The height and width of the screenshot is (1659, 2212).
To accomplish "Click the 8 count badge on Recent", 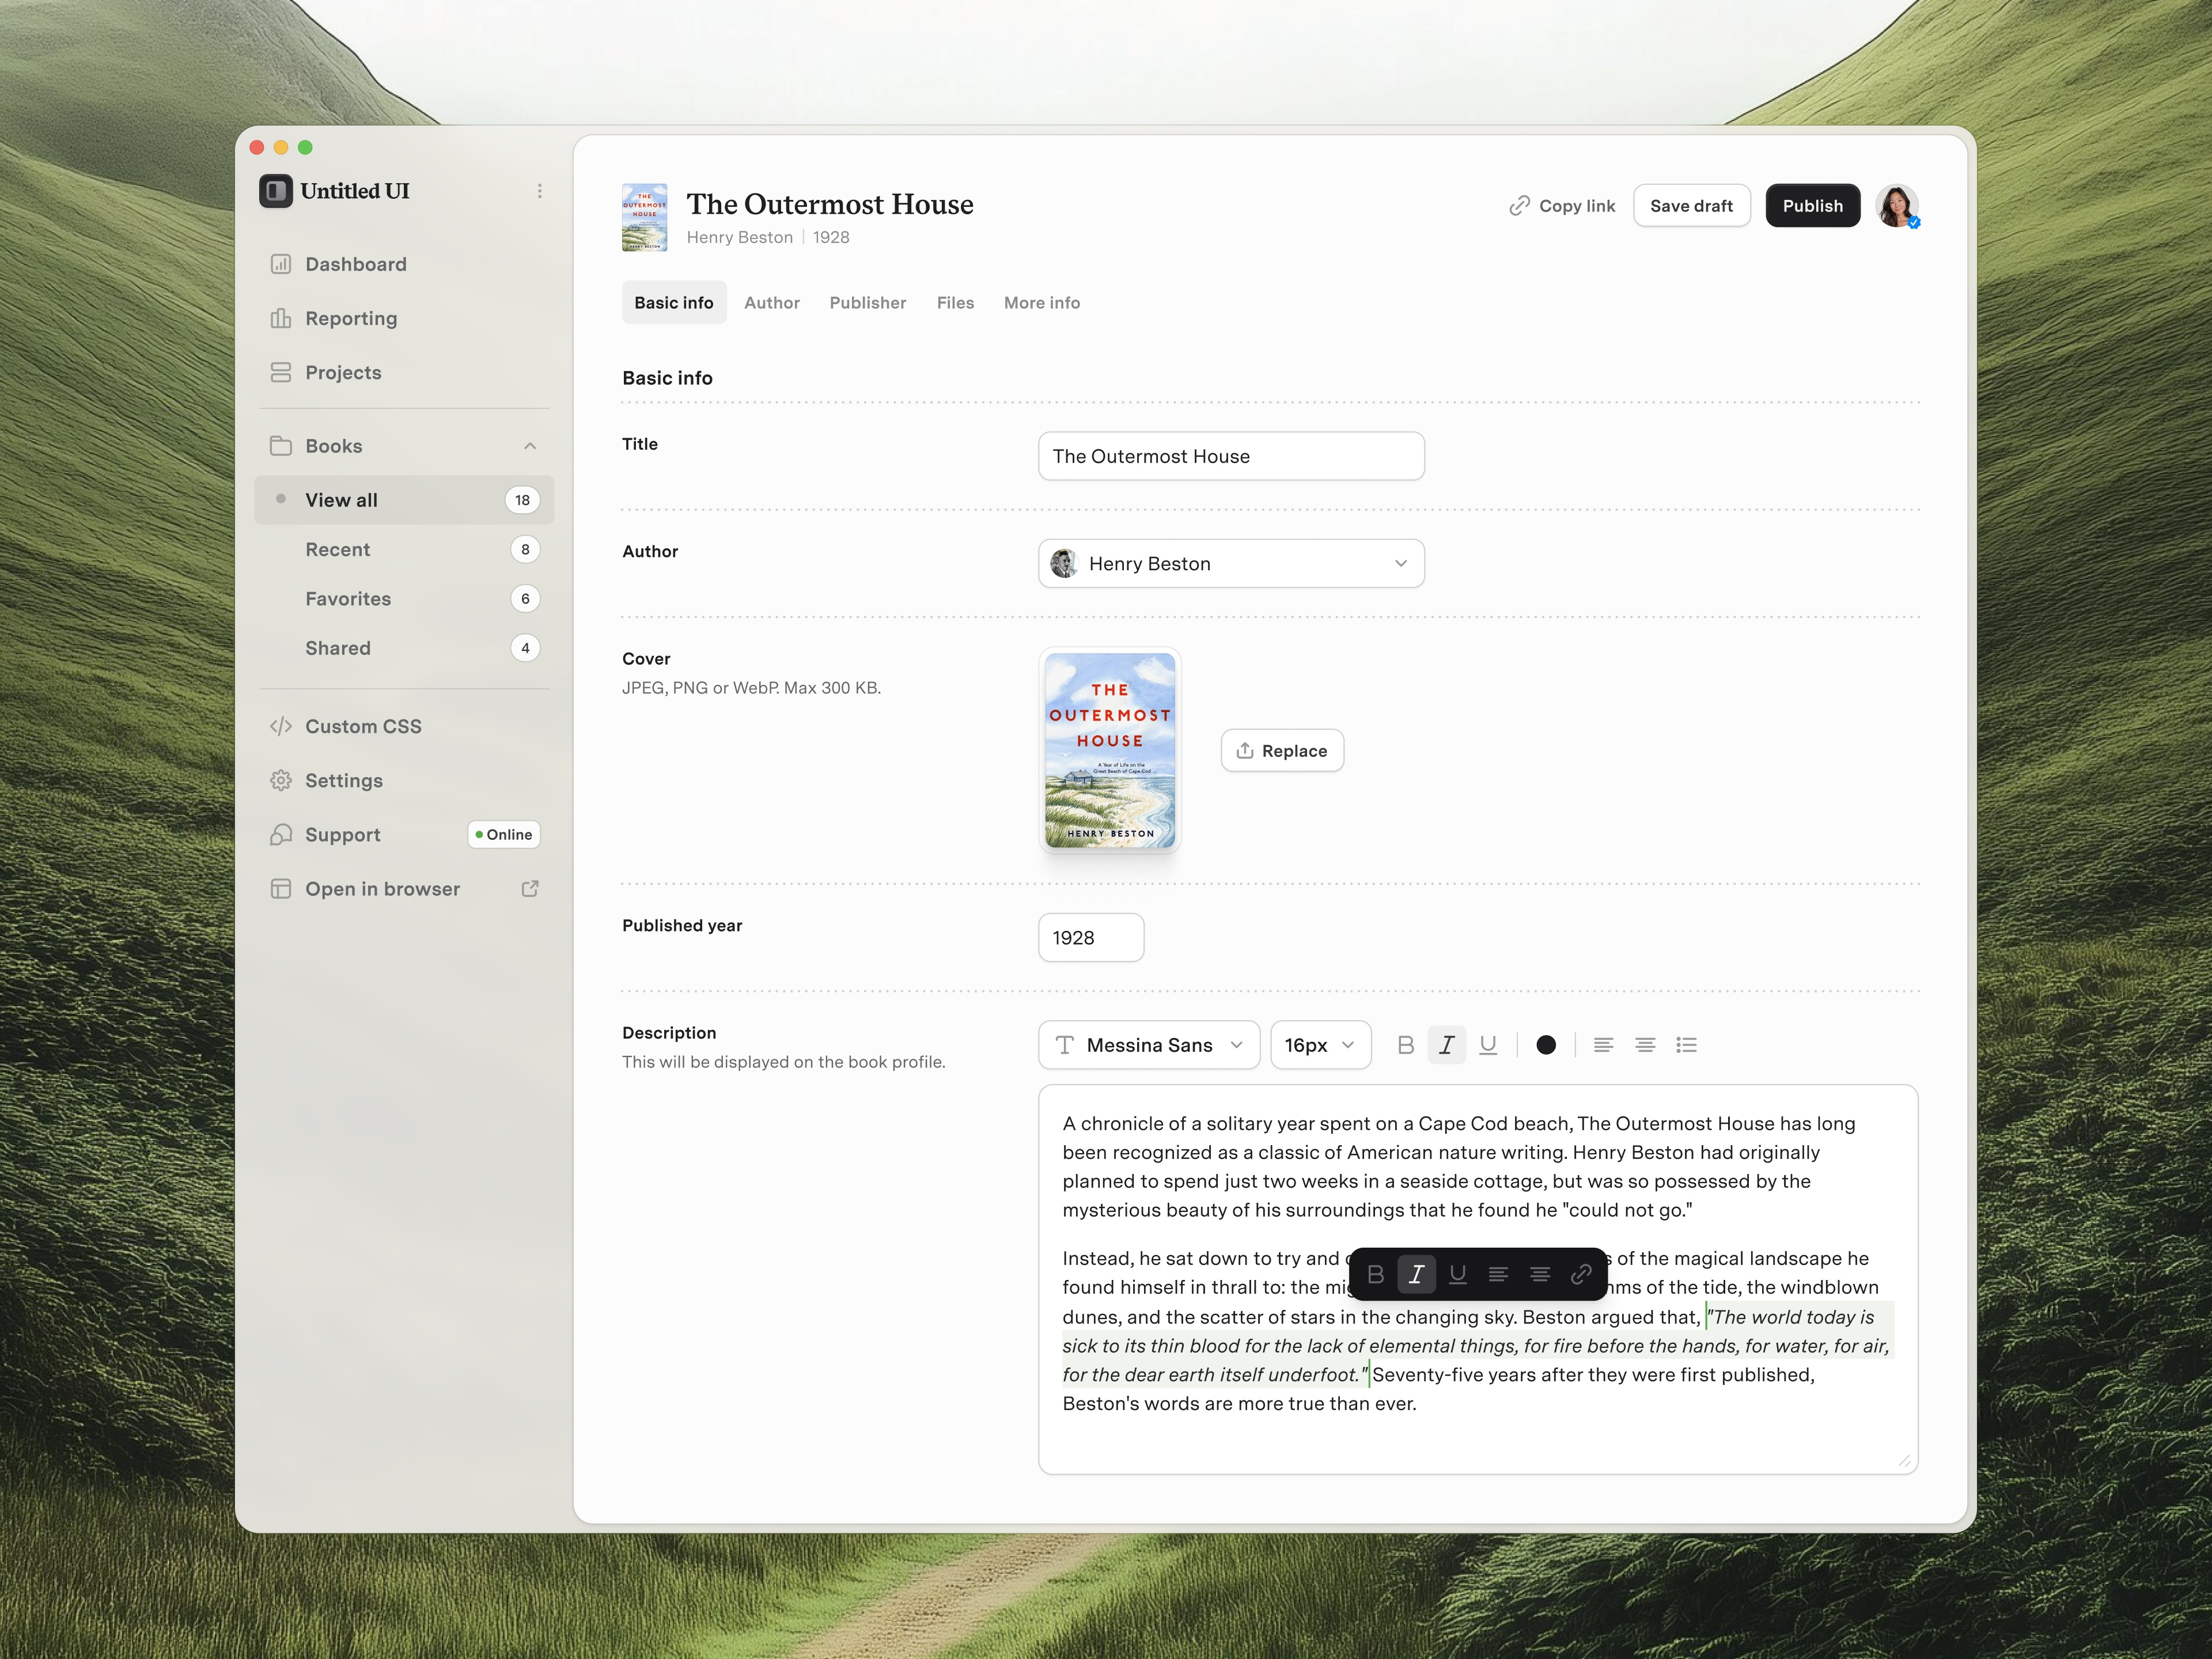I will tap(525, 549).
